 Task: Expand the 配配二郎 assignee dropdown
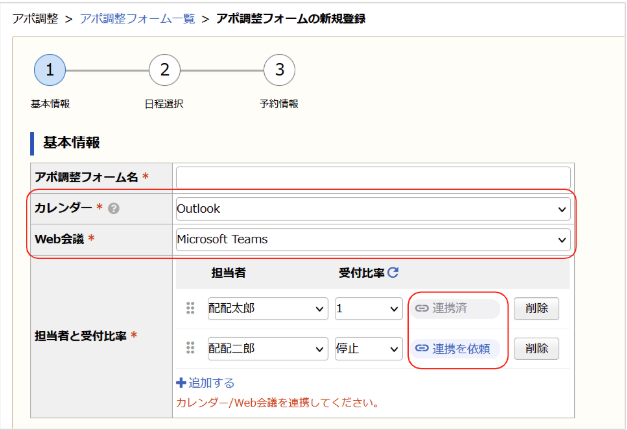point(267,348)
